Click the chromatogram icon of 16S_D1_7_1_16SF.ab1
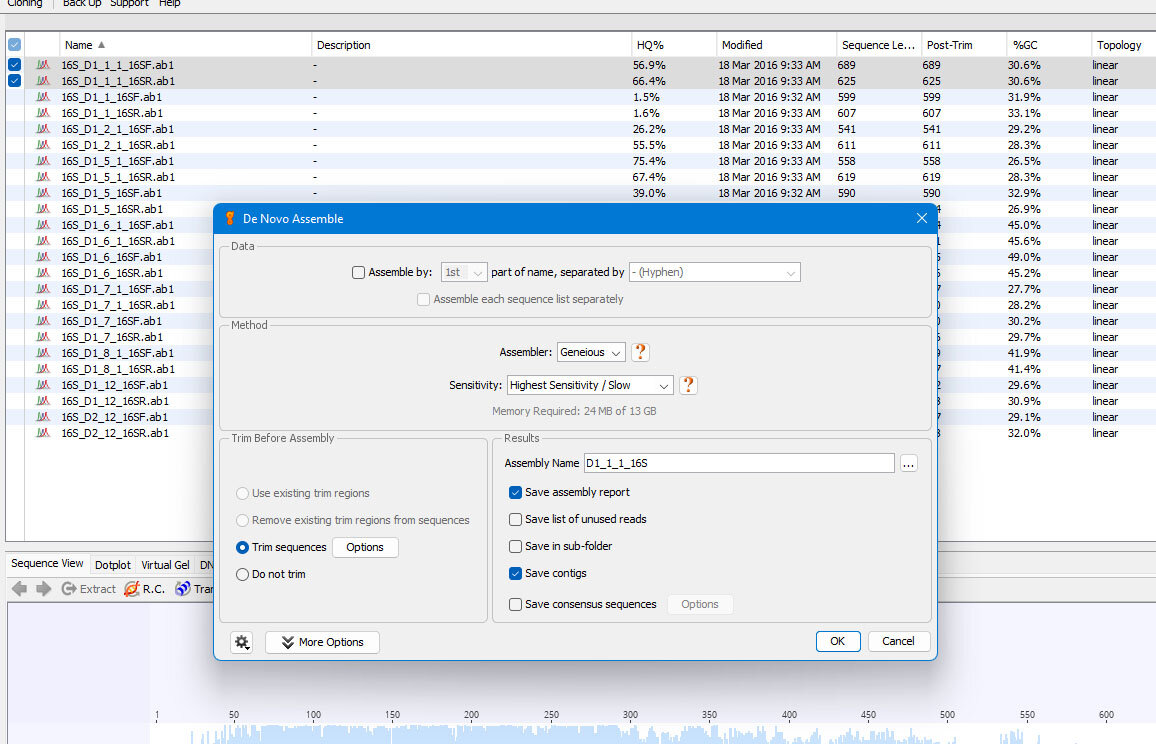Viewport: 1156px width, 744px height. pyautogui.click(x=43, y=289)
